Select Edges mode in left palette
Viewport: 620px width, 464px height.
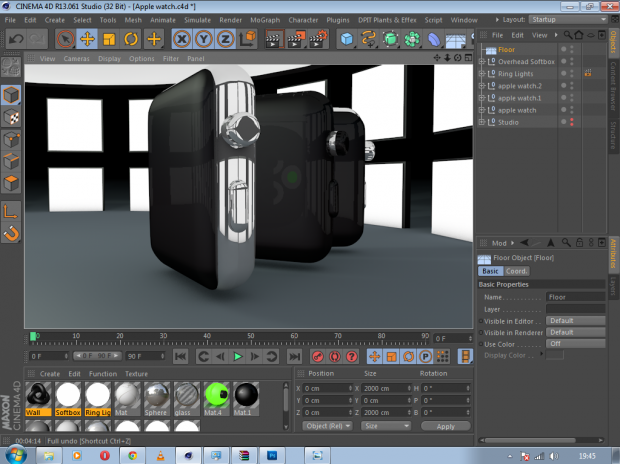coord(11,161)
